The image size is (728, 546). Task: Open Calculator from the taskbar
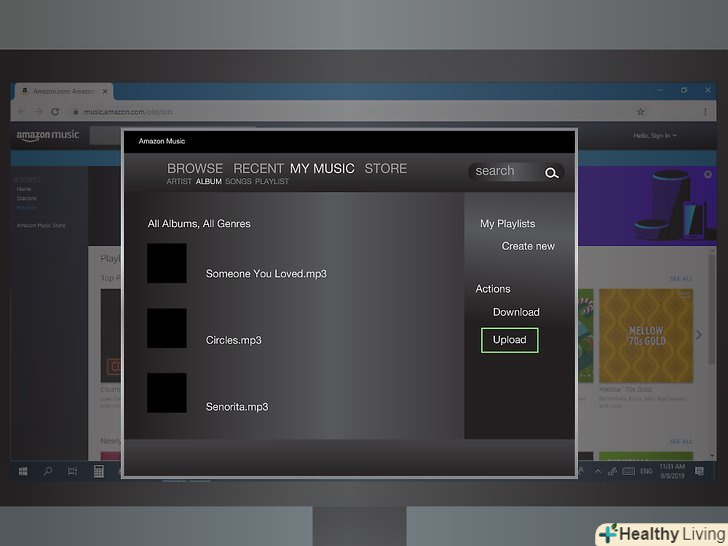point(98,471)
